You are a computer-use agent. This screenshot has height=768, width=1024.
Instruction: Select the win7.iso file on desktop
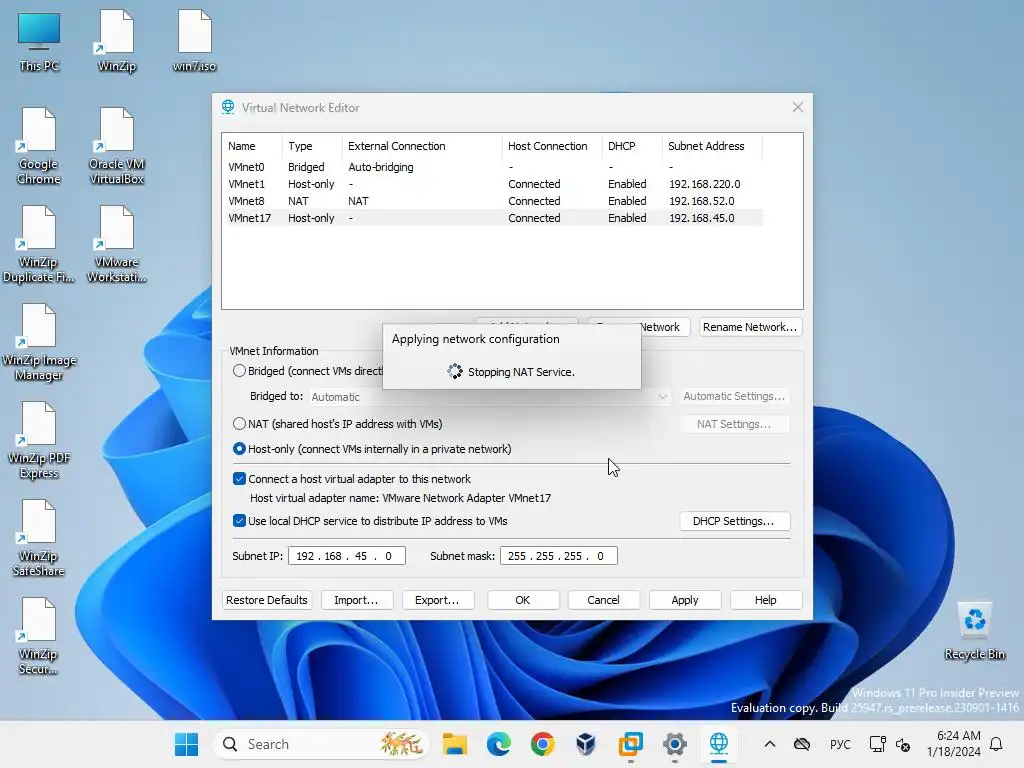[x=194, y=41]
